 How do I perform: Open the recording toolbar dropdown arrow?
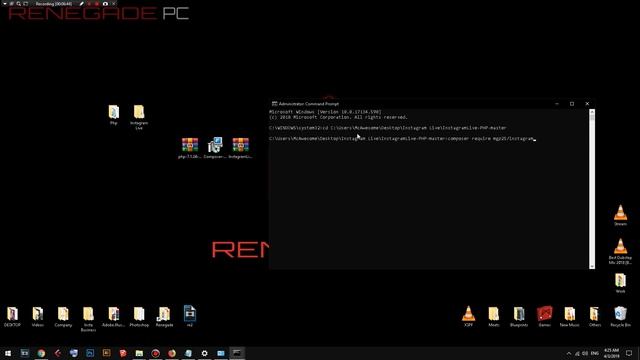4,4
